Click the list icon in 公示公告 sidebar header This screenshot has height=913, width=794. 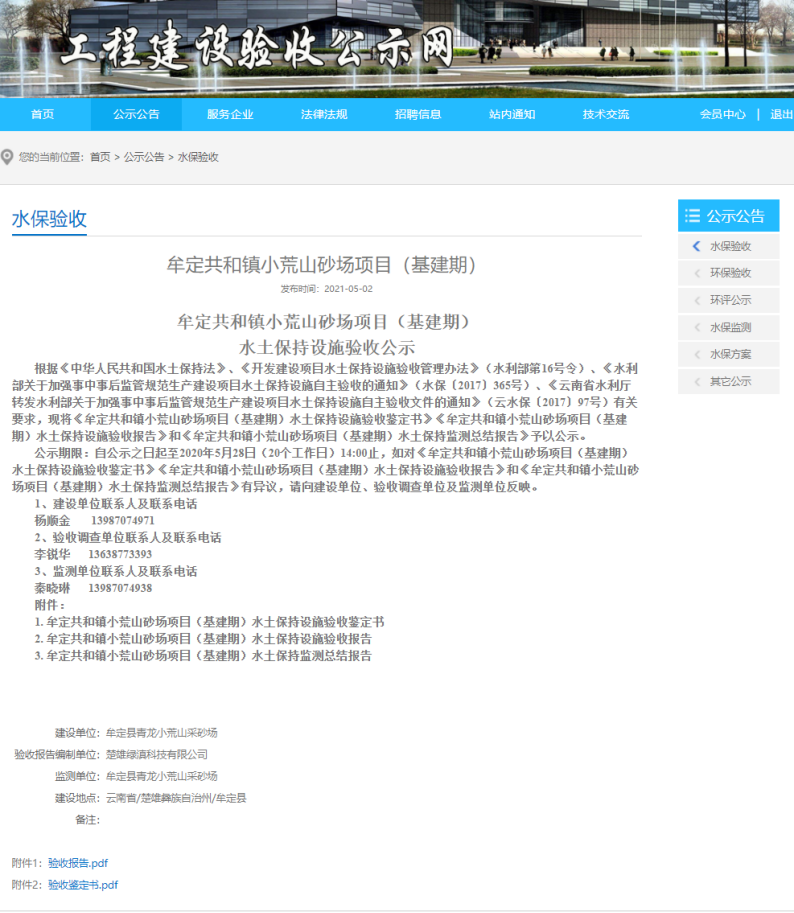(692, 216)
